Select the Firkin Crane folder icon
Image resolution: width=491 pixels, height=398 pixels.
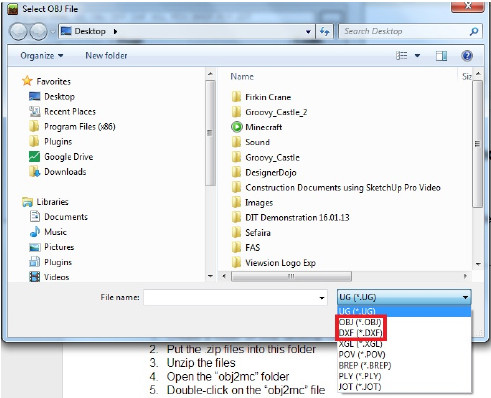(236, 97)
